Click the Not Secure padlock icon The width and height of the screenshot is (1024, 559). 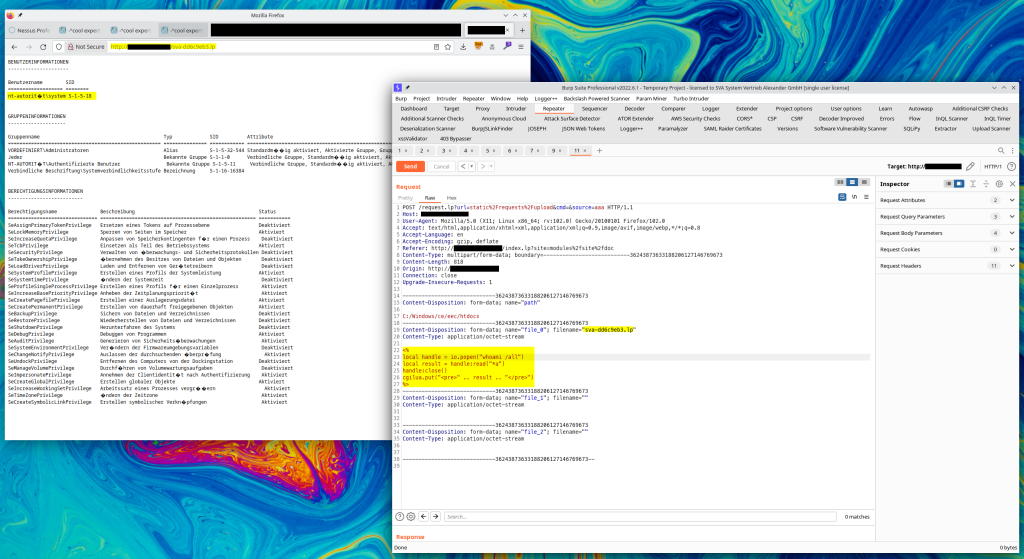coord(71,47)
